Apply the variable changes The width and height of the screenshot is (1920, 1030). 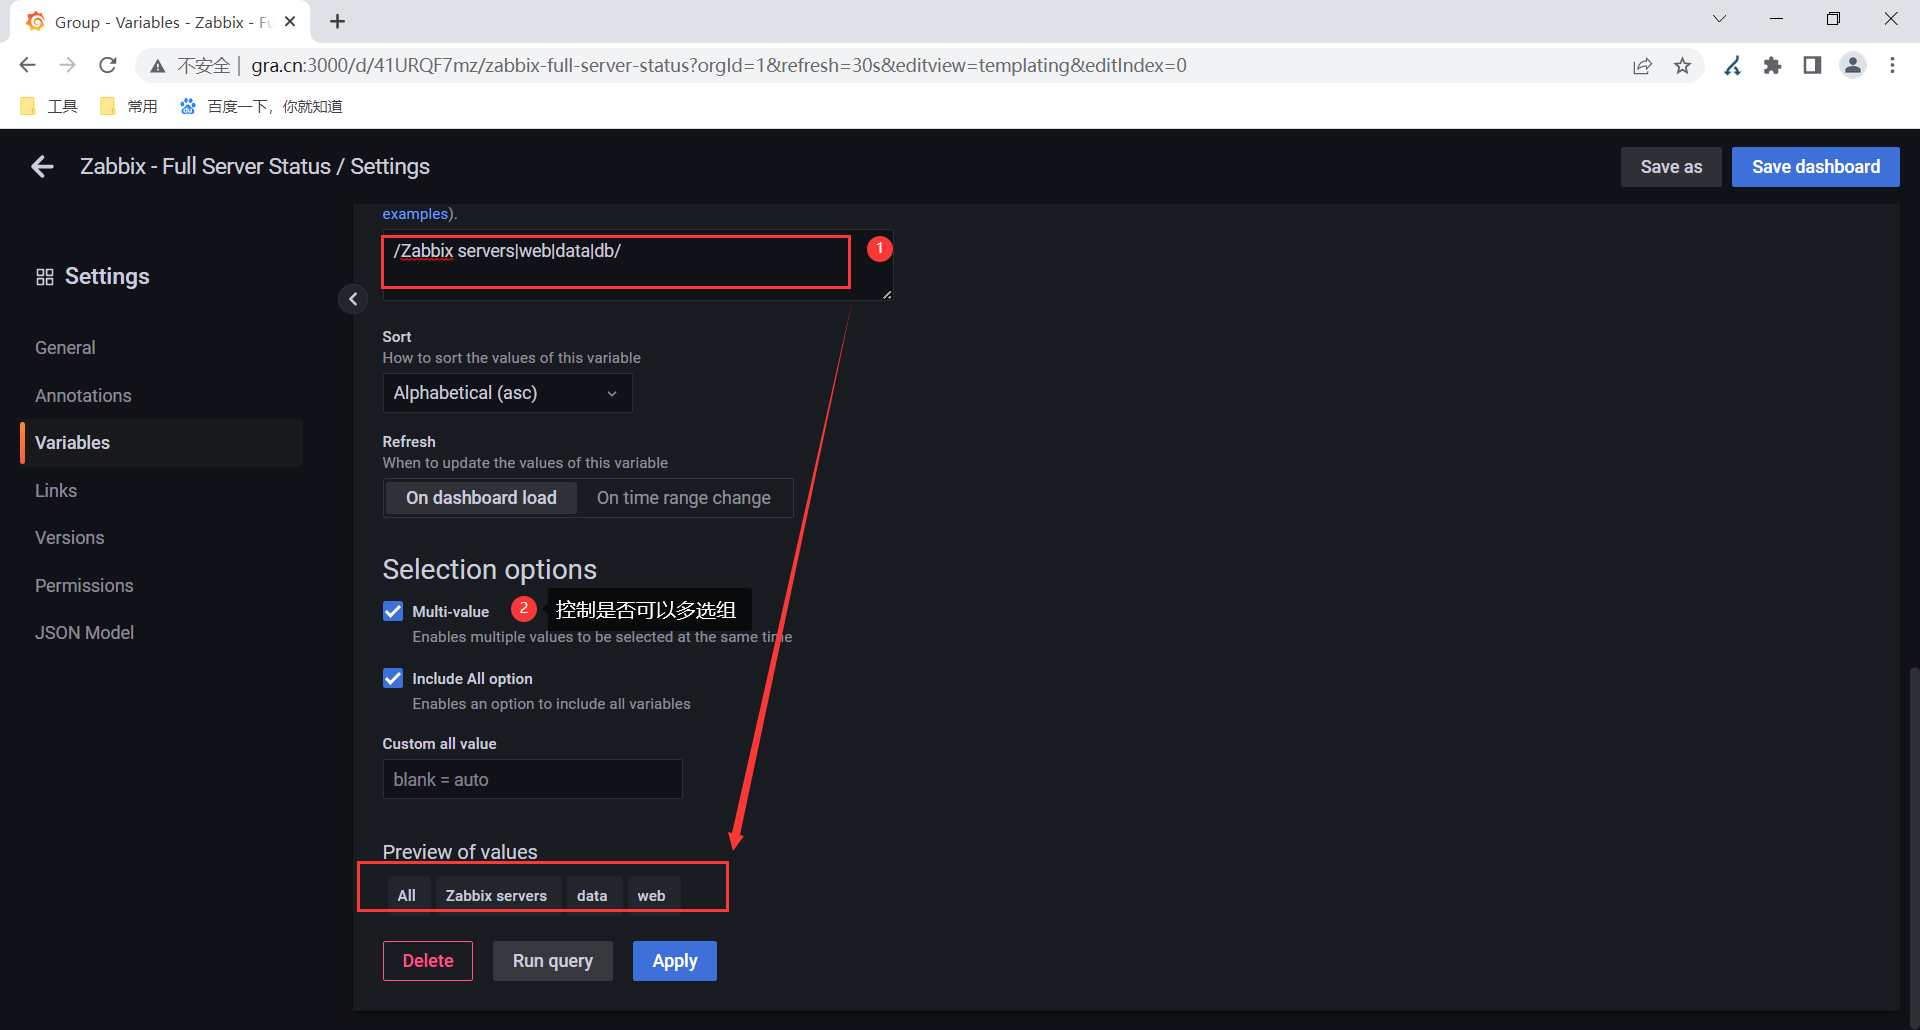675,961
